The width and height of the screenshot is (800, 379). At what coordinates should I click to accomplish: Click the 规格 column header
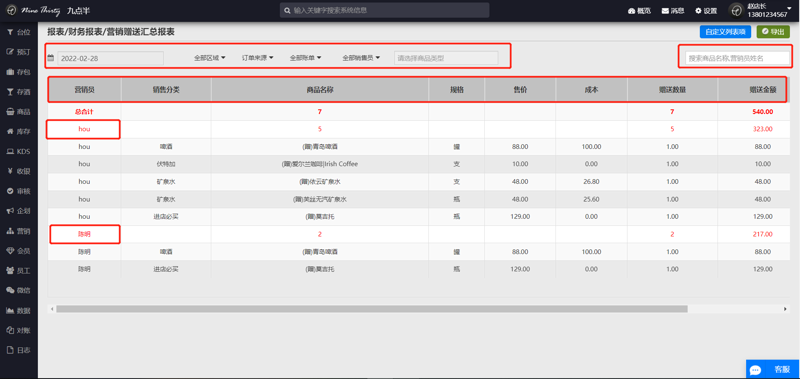pyautogui.click(x=457, y=89)
